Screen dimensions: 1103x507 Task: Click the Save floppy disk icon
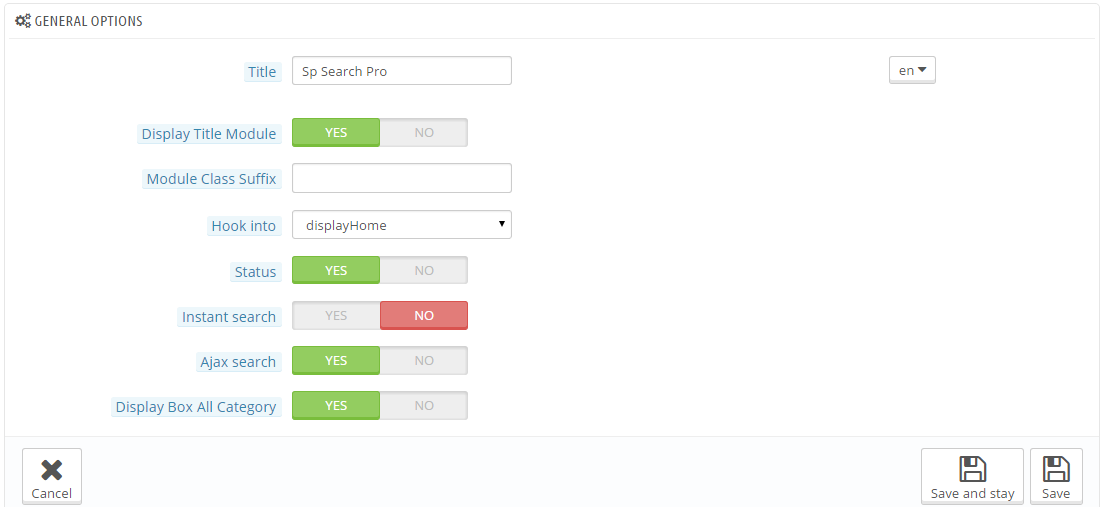pyautogui.click(x=1056, y=469)
